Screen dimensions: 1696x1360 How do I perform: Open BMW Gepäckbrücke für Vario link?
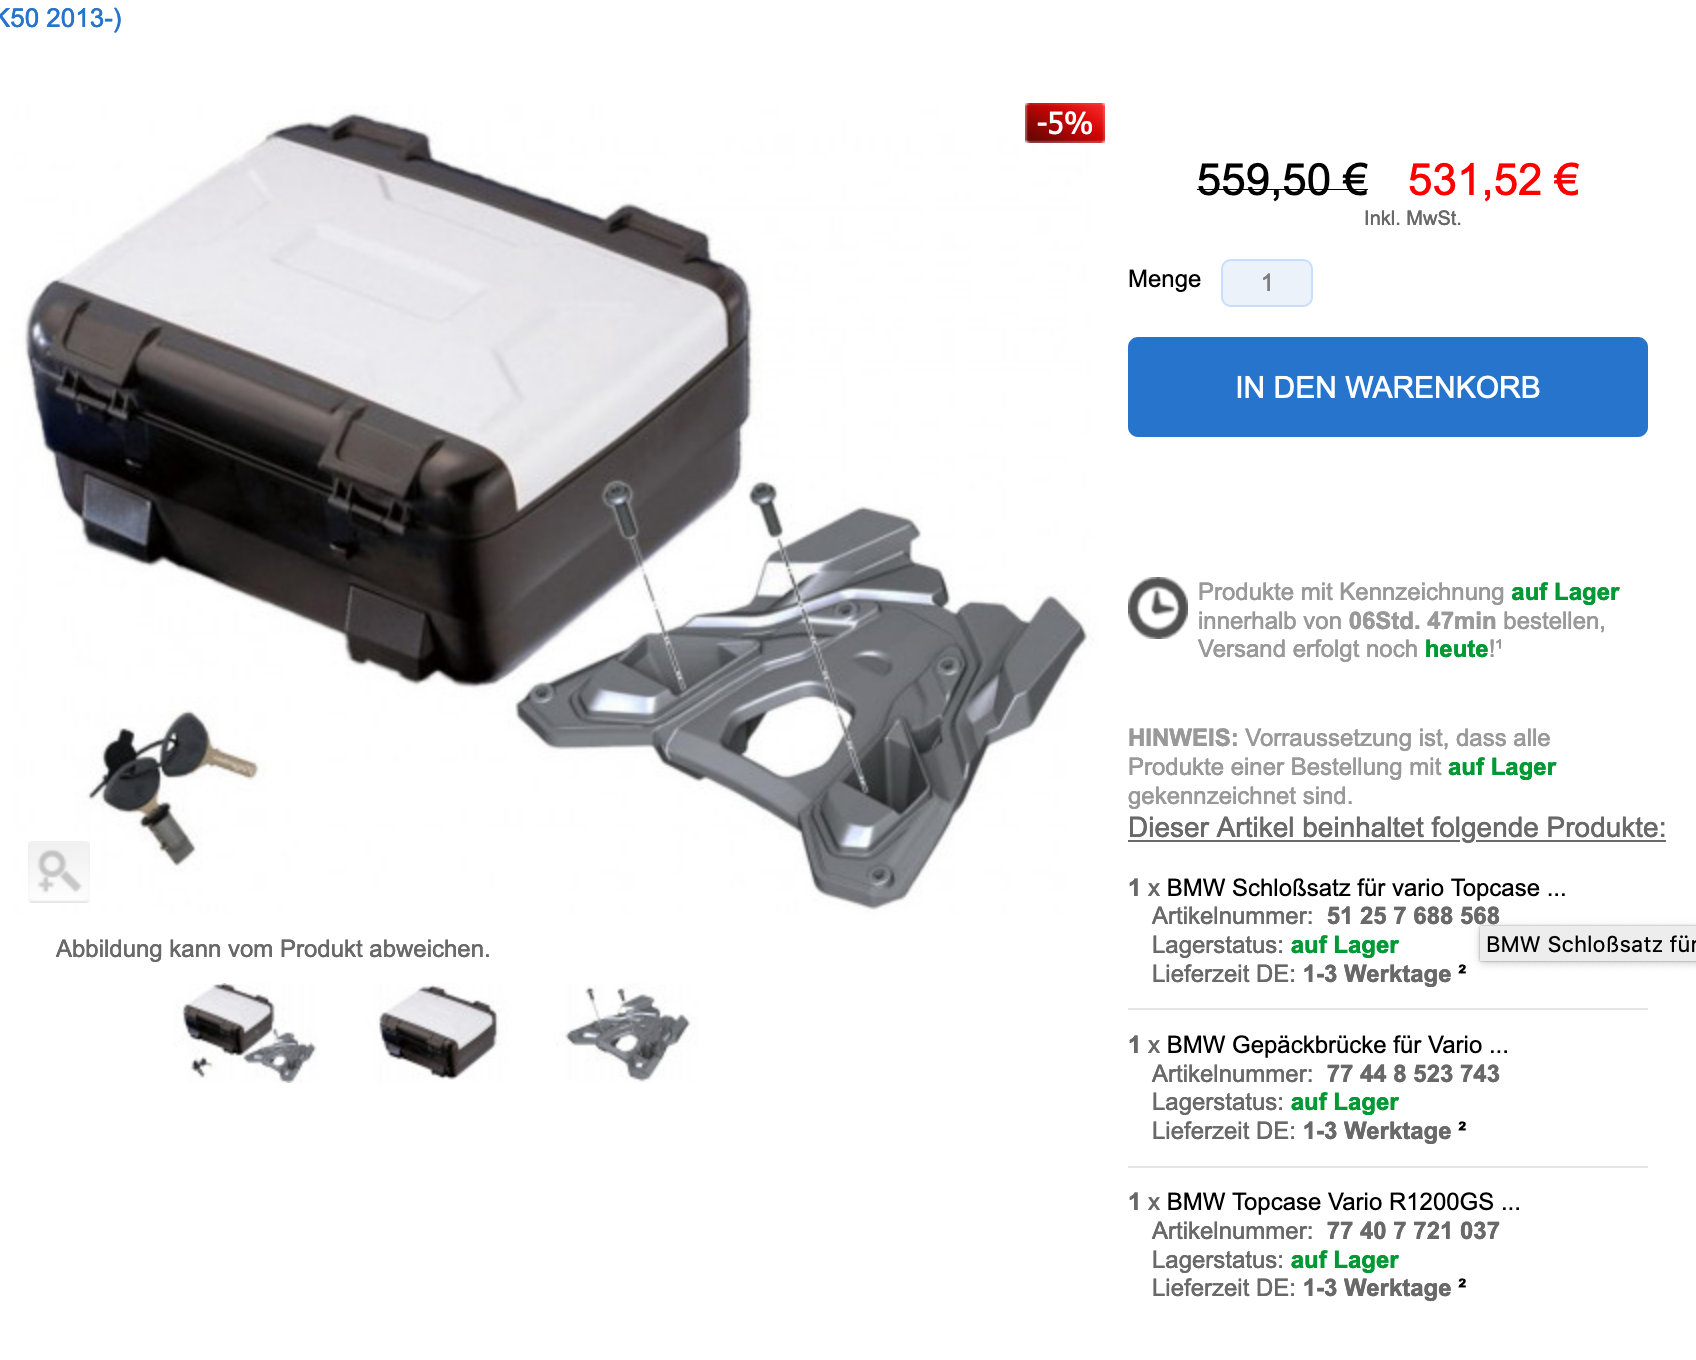[1337, 1045]
